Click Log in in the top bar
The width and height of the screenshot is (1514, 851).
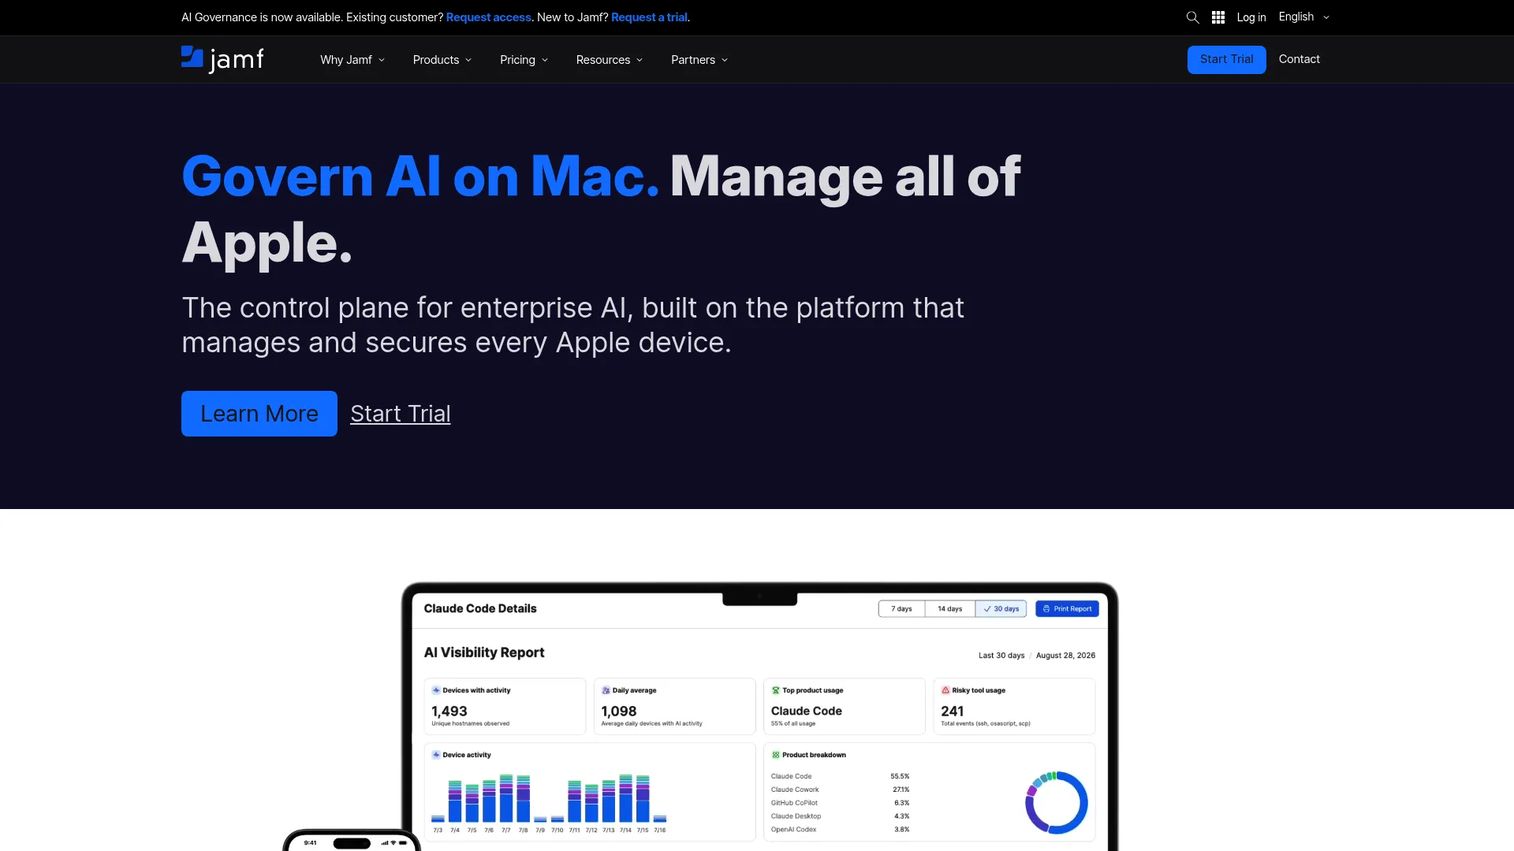click(x=1251, y=17)
